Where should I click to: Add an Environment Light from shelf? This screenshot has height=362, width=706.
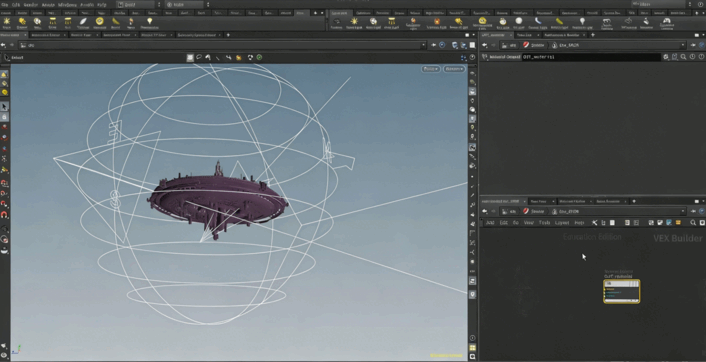click(x=482, y=23)
